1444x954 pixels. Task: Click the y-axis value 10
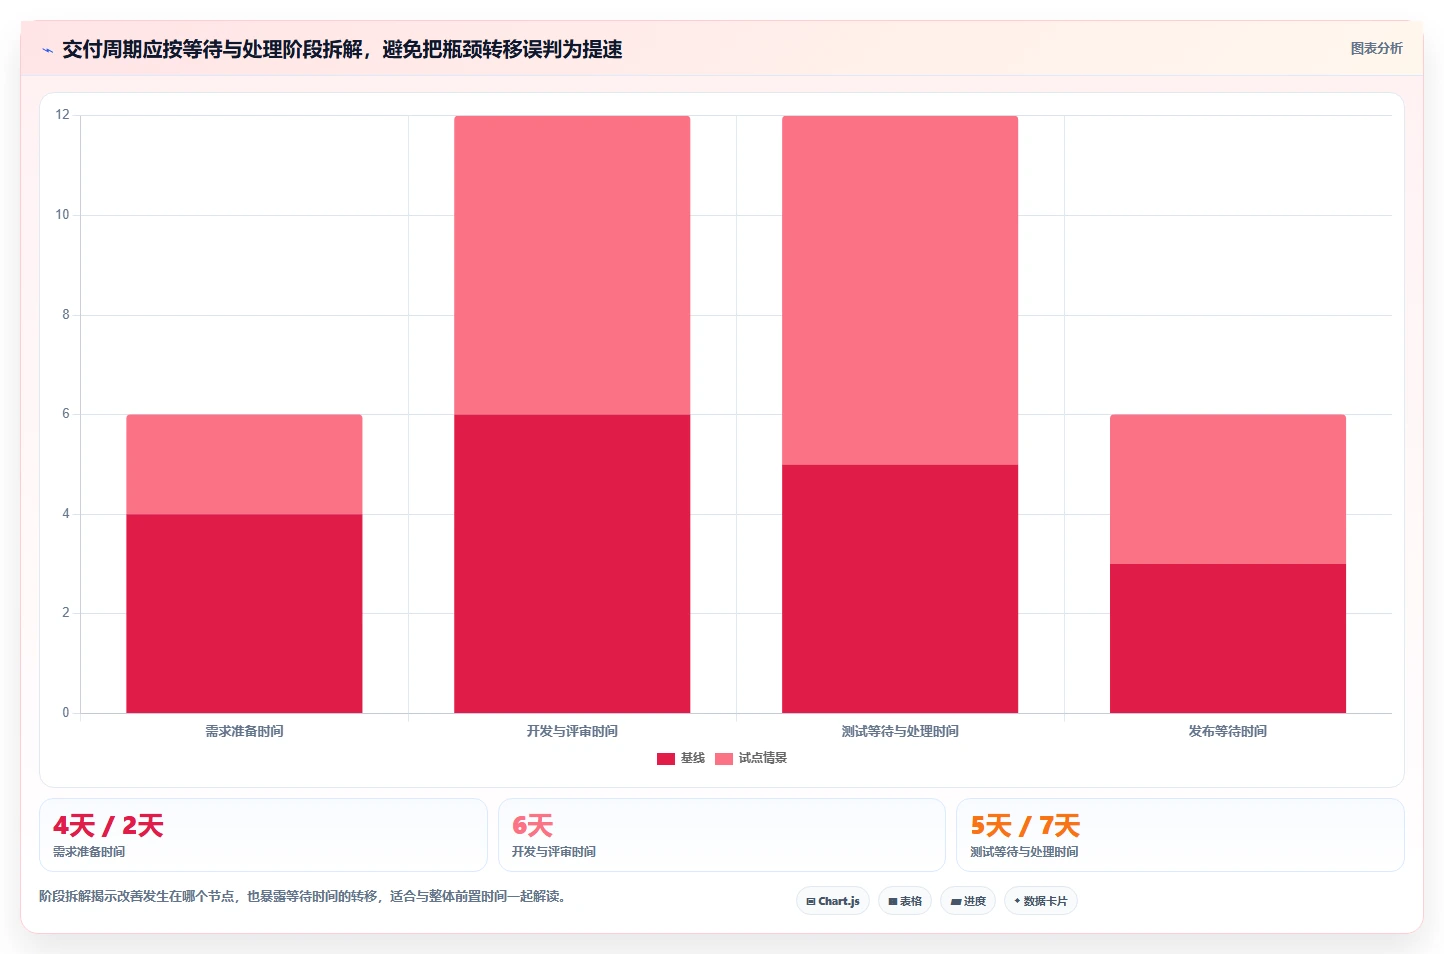63,215
